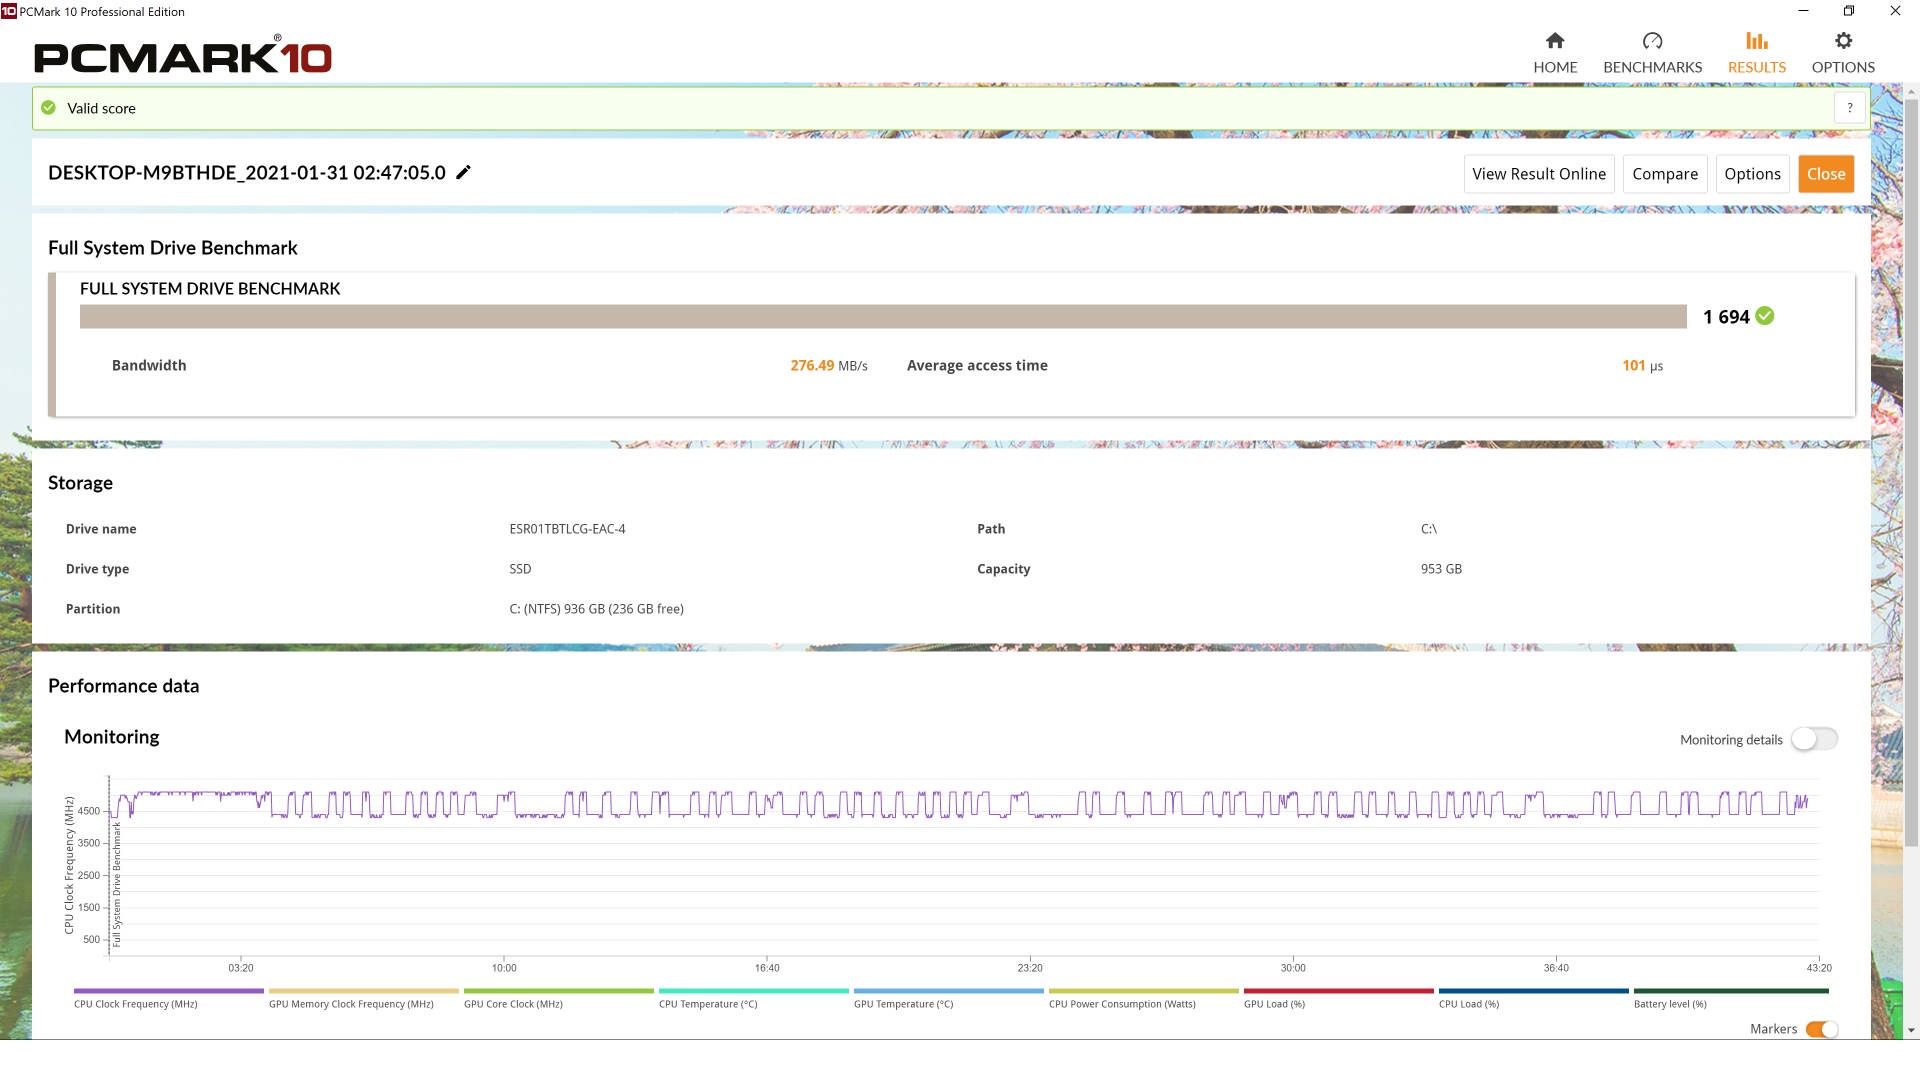The width and height of the screenshot is (1920, 1080).
Task: Edit result name with pencil icon
Action: point(463,172)
